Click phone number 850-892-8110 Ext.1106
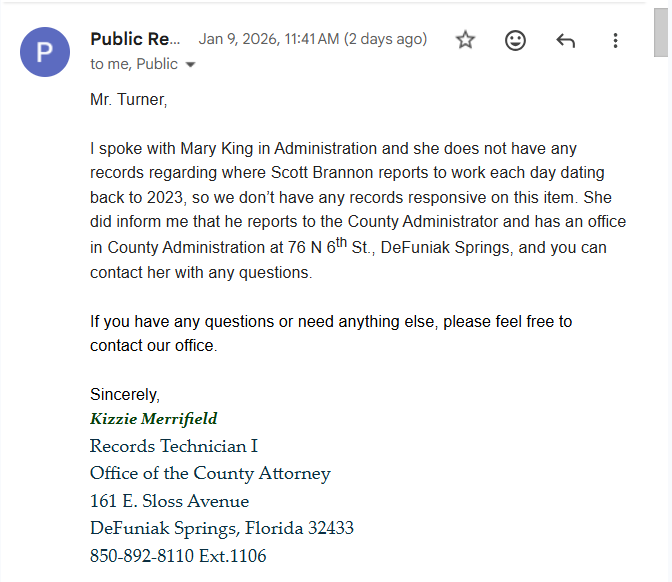672x582 pixels. (178, 556)
